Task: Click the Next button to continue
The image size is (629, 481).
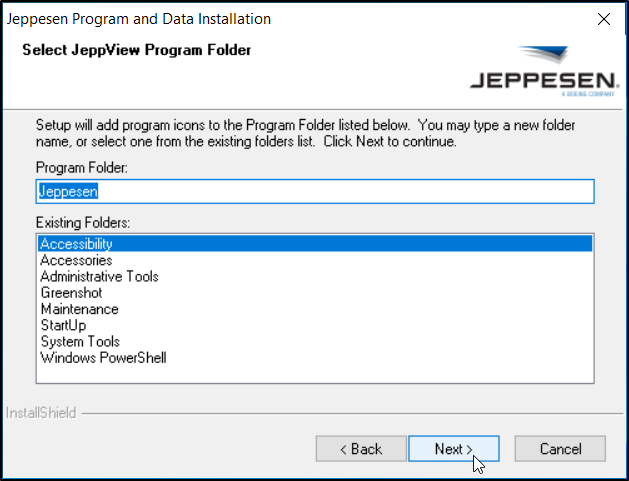Action: [x=453, y=449]
